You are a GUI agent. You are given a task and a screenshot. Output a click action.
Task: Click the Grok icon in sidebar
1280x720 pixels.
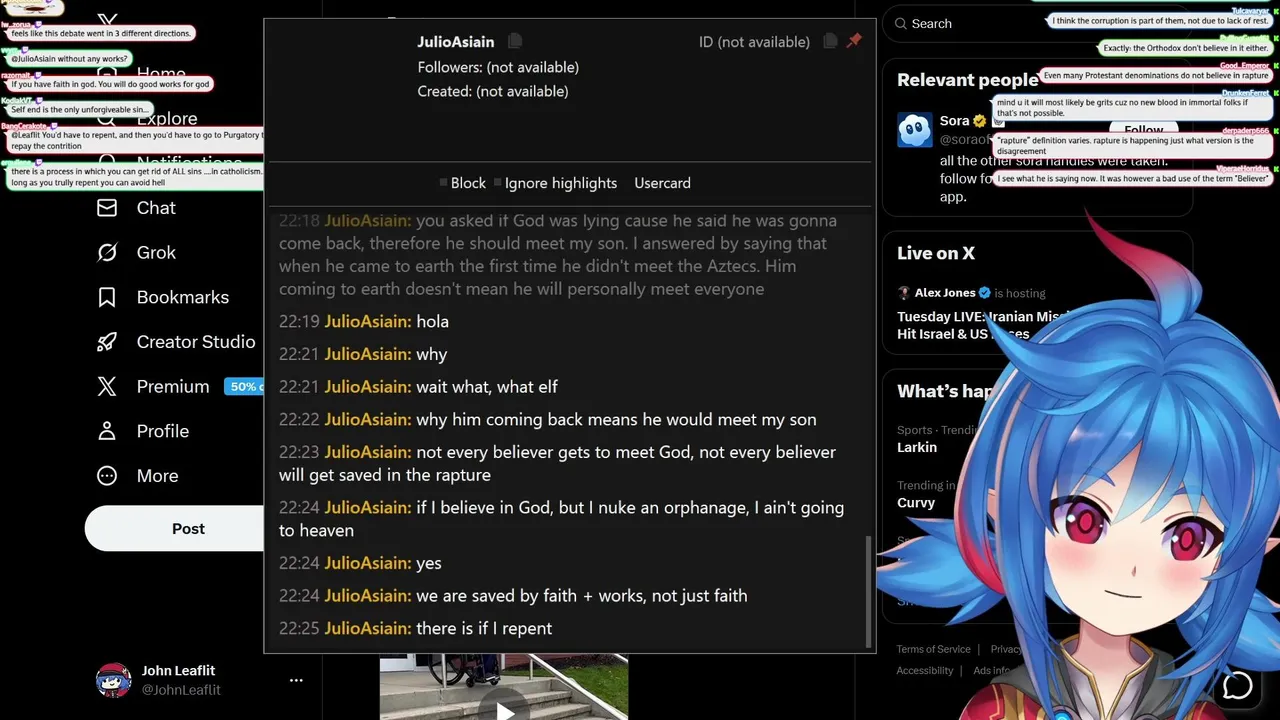click(107, 253)
